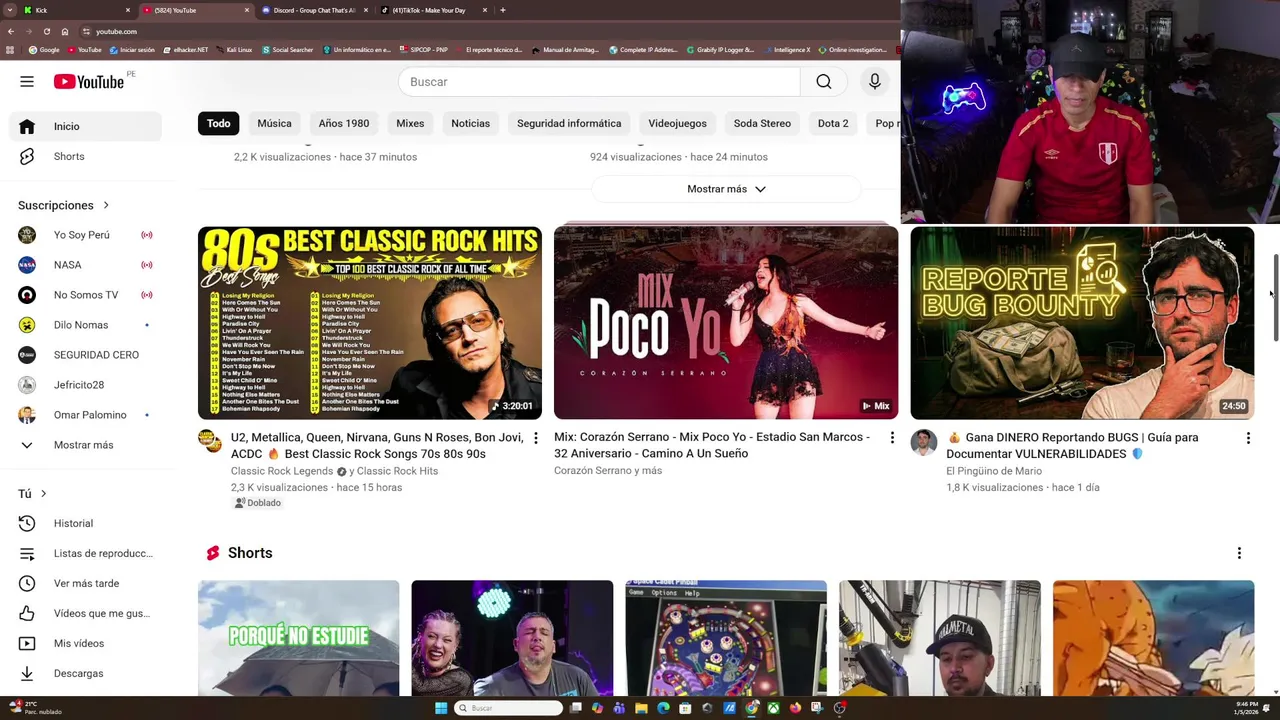Select the Música filter chip
This screenshot has height=720, width=1280.
click(274, 123)
